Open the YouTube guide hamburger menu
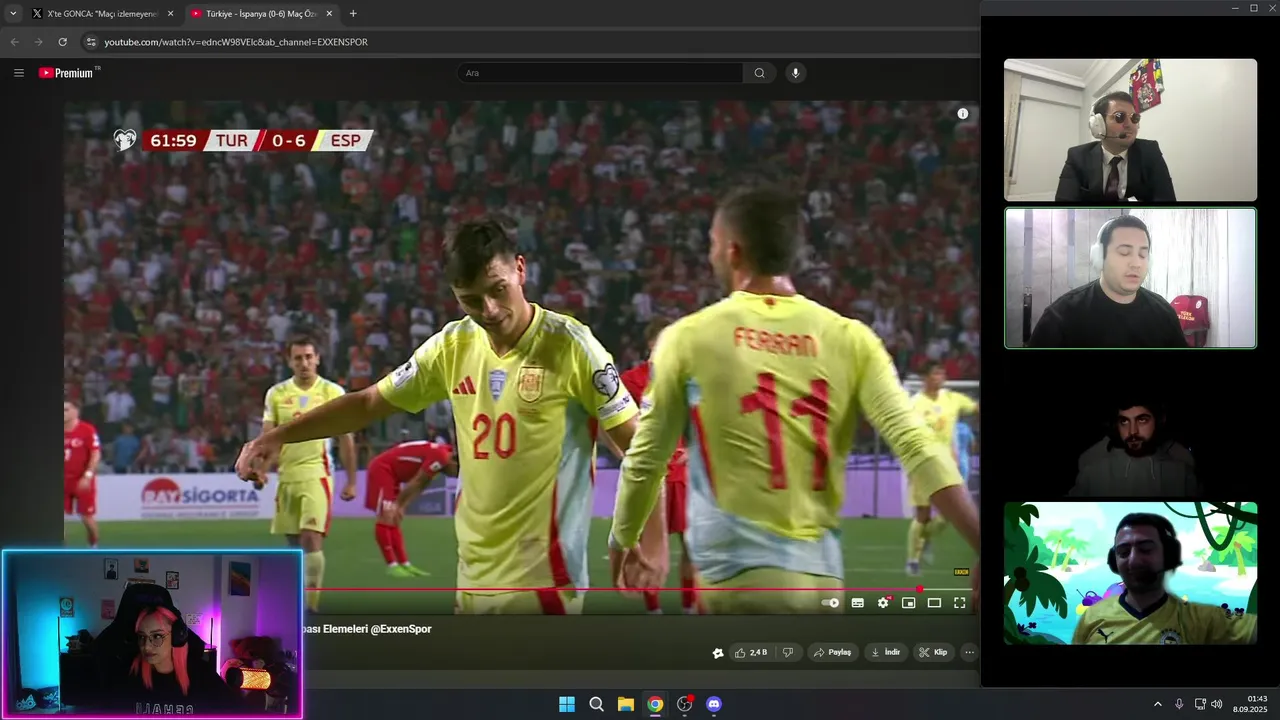1280x720 pixels. tap(19, 73)
